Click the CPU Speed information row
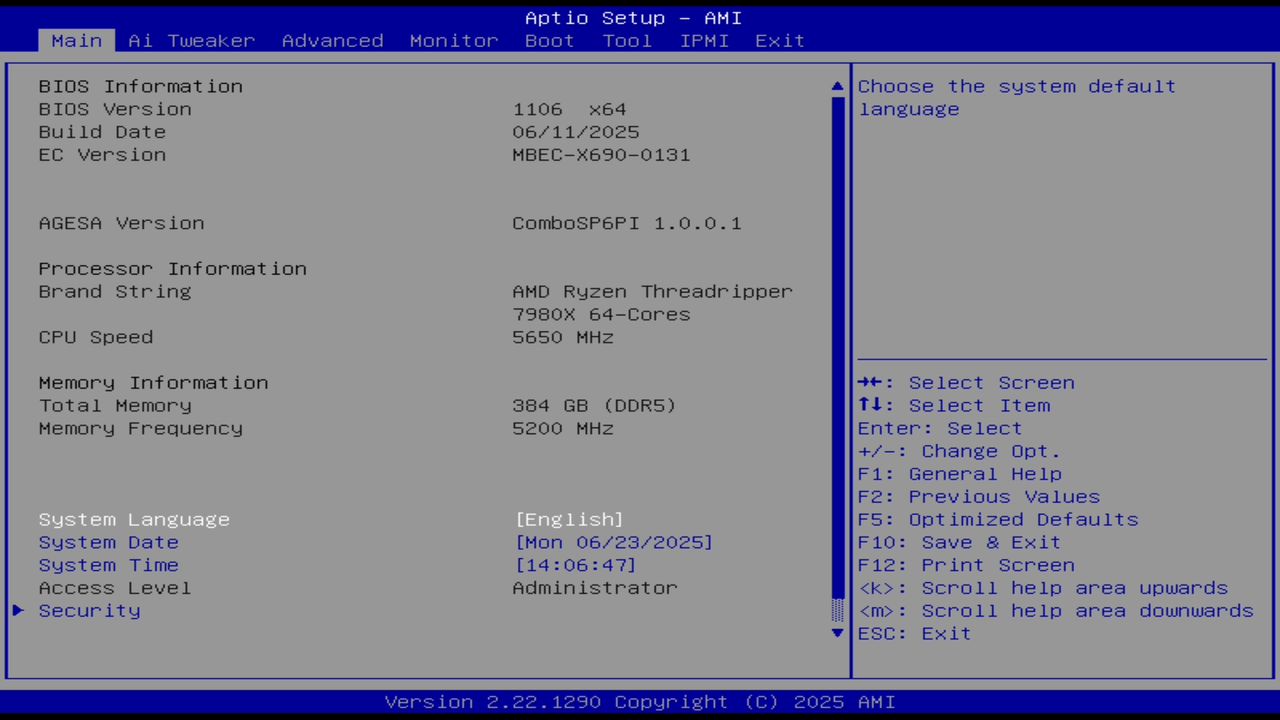This screenshot has height=720, width=1280. 95,337
